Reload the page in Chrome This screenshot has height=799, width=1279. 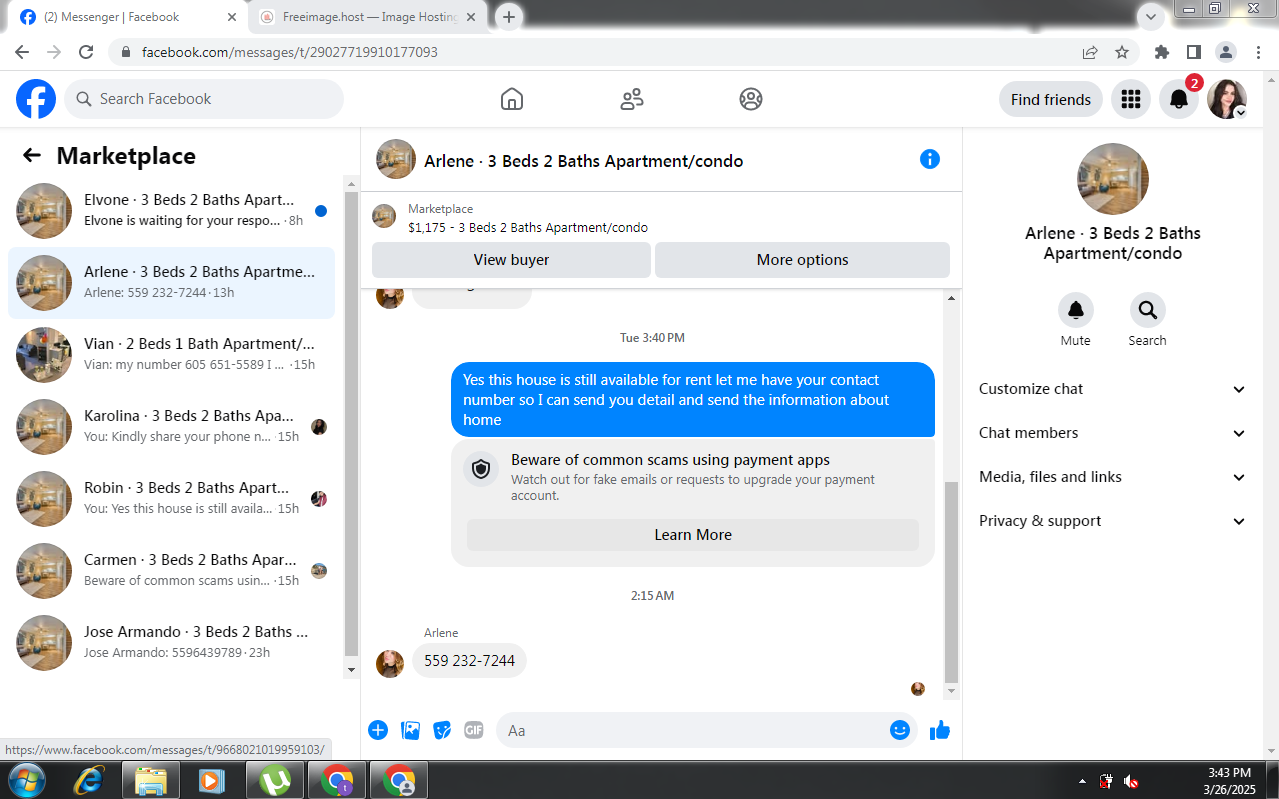(86, 52)
